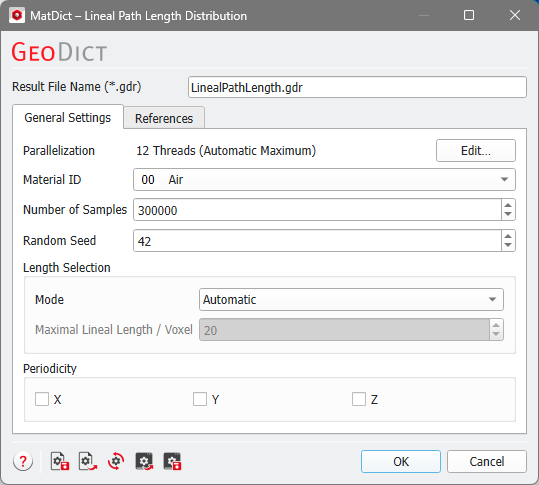Confirm with the OK button
Screen dimensions: 539x485
pos(401,461)
